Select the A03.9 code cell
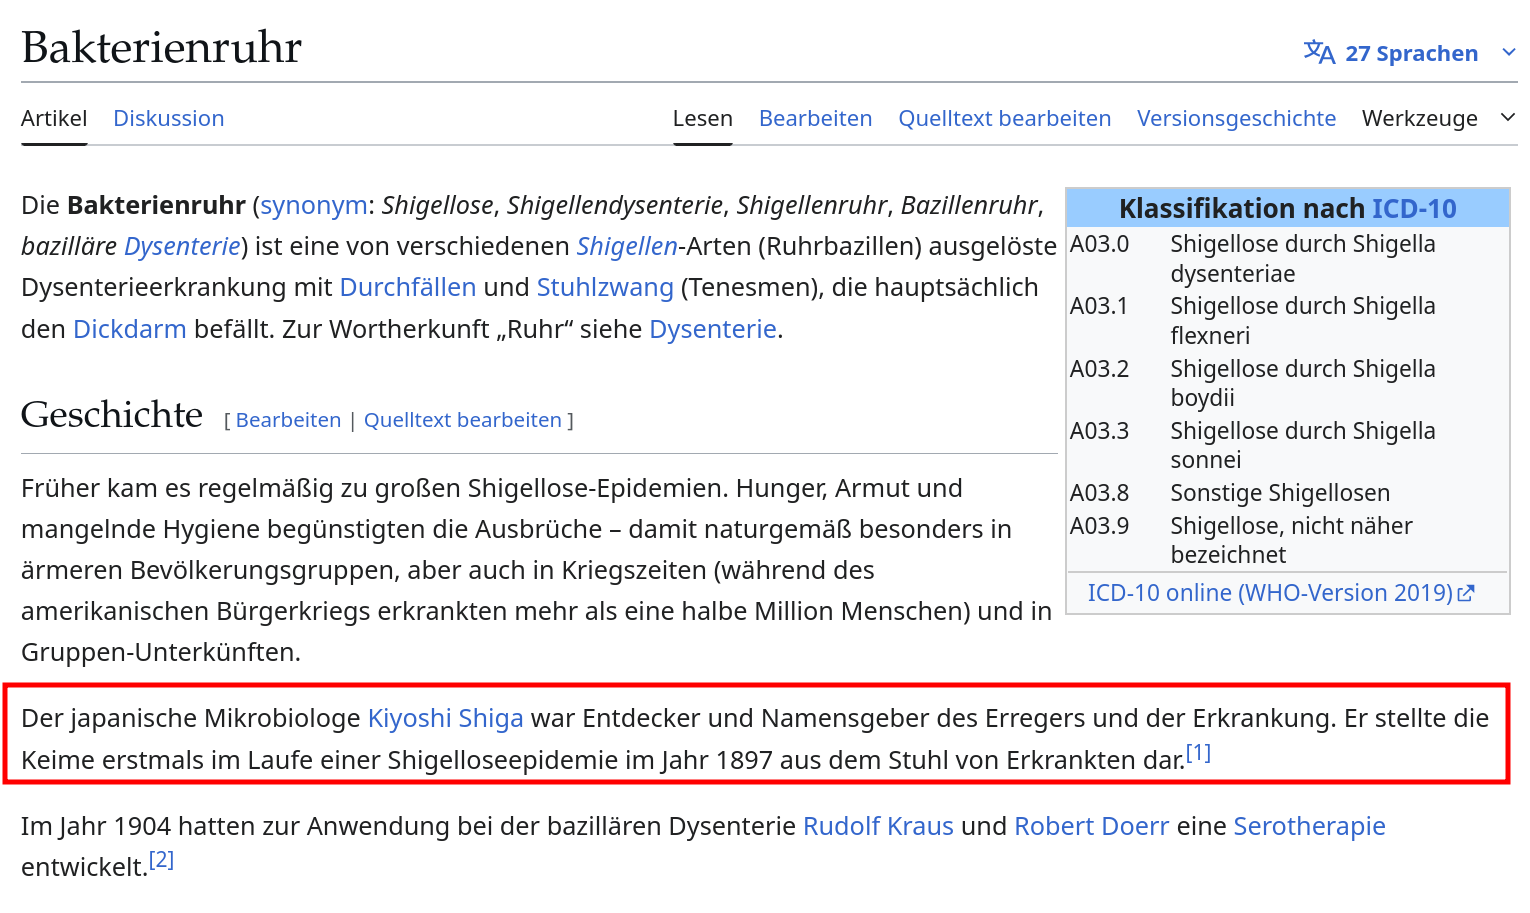This screenshot has width=1530, height=913. point(1100,526)
